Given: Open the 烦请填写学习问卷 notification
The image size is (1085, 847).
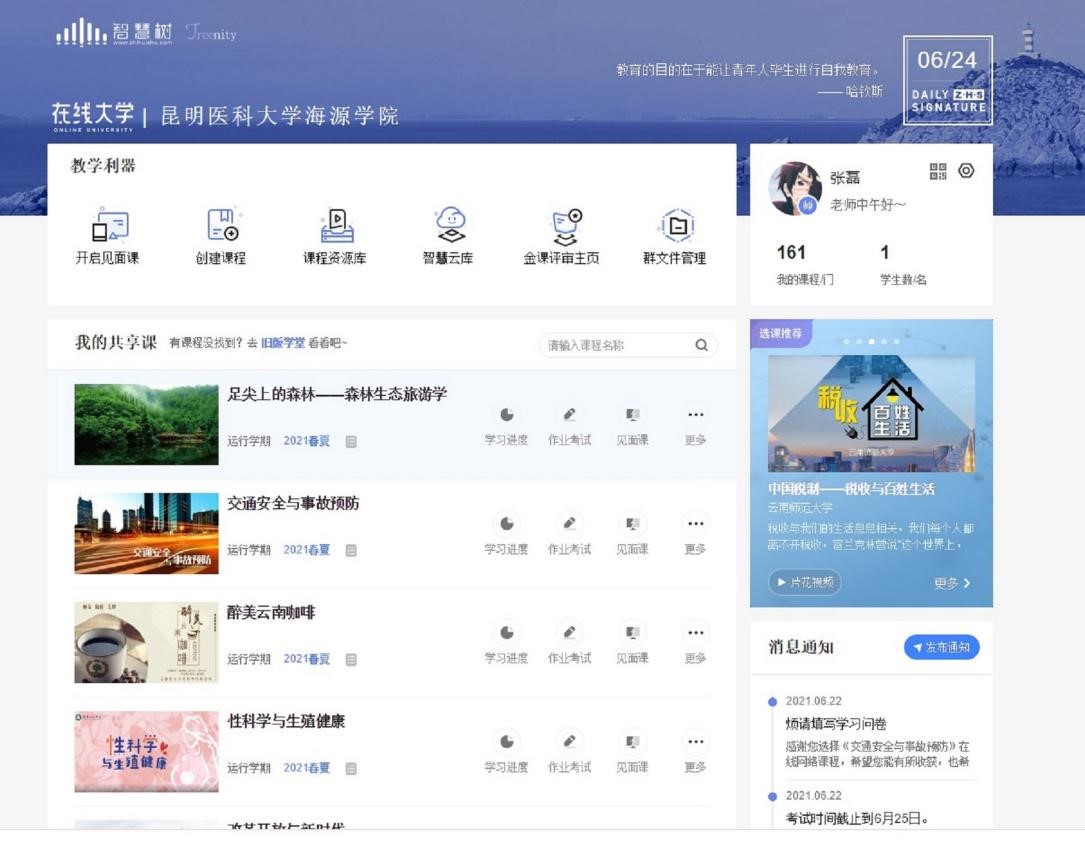Looking at the screenshot, I should 836,724.
